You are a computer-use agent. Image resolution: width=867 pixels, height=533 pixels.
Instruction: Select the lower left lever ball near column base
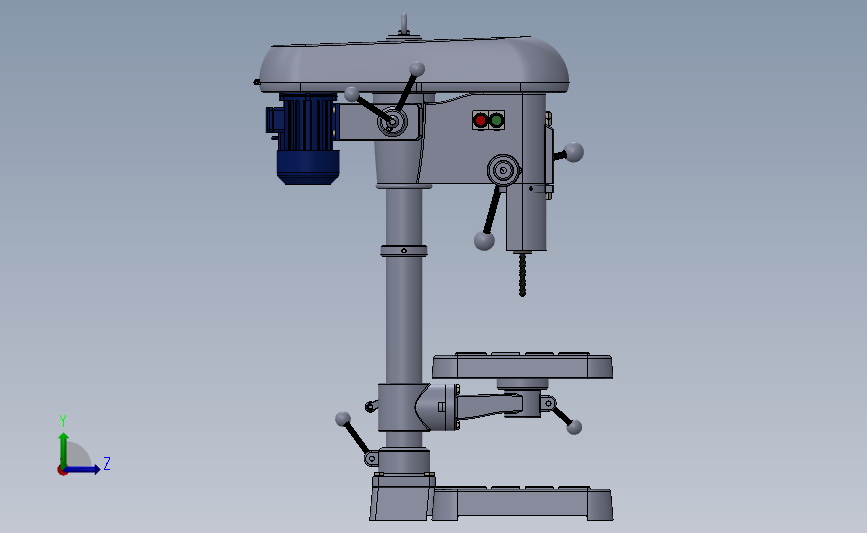click(x=343, y=419)
